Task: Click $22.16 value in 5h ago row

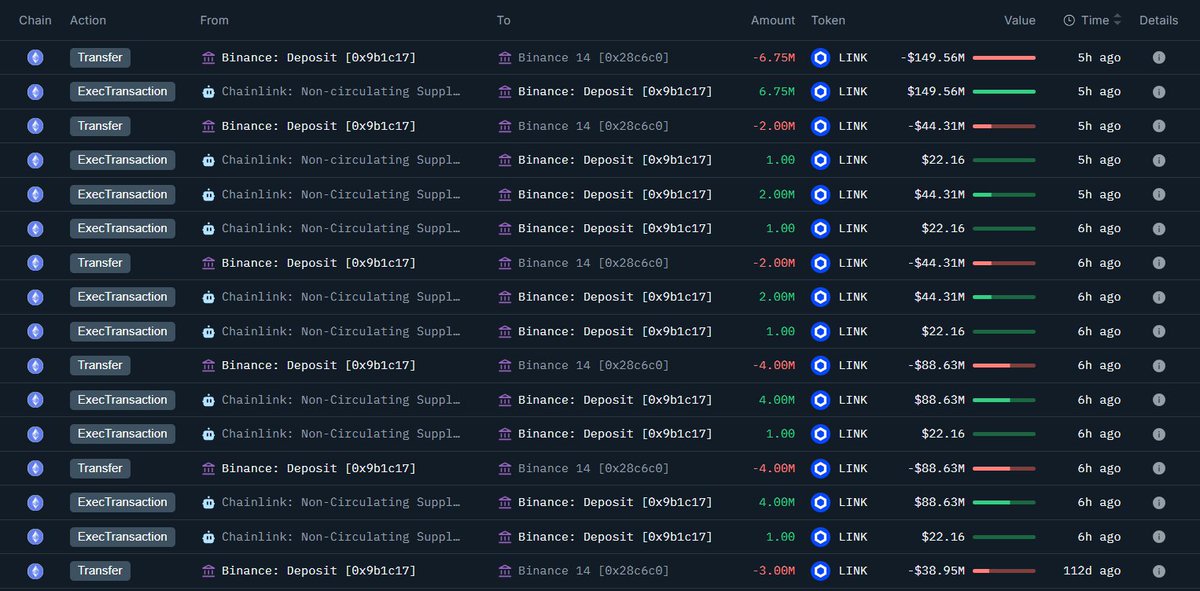Action: (943, 160)
